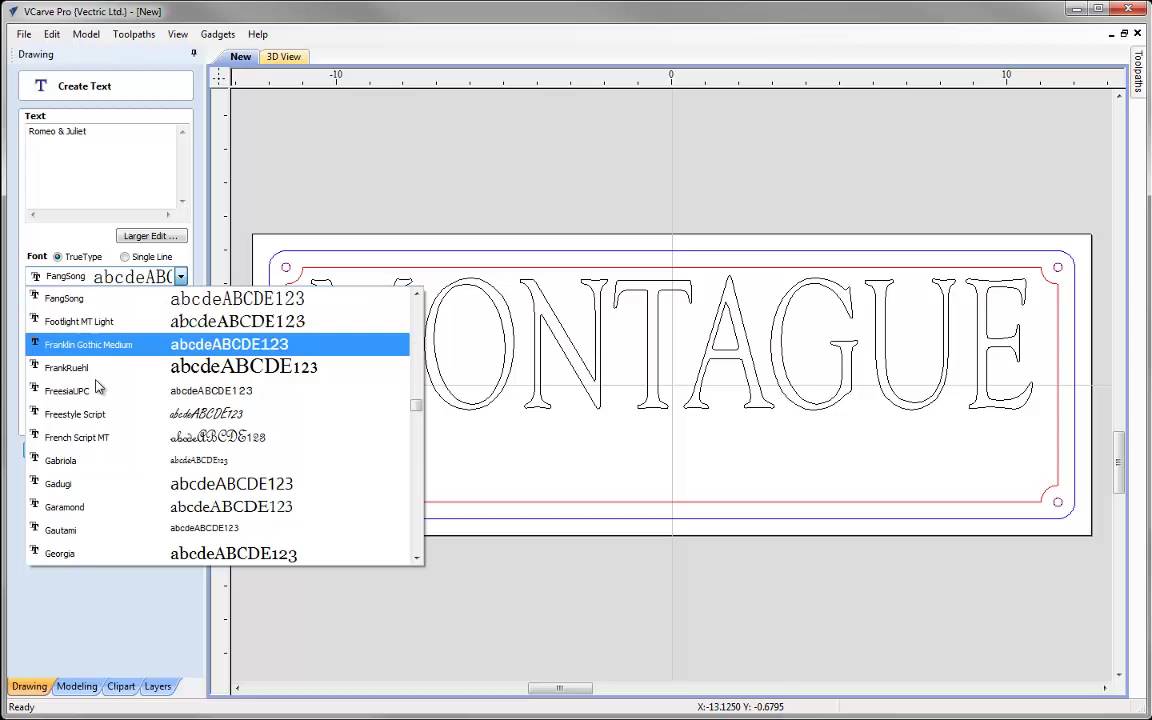
Task: Choose FangSong from font list
Action: (x=217, y=298)
